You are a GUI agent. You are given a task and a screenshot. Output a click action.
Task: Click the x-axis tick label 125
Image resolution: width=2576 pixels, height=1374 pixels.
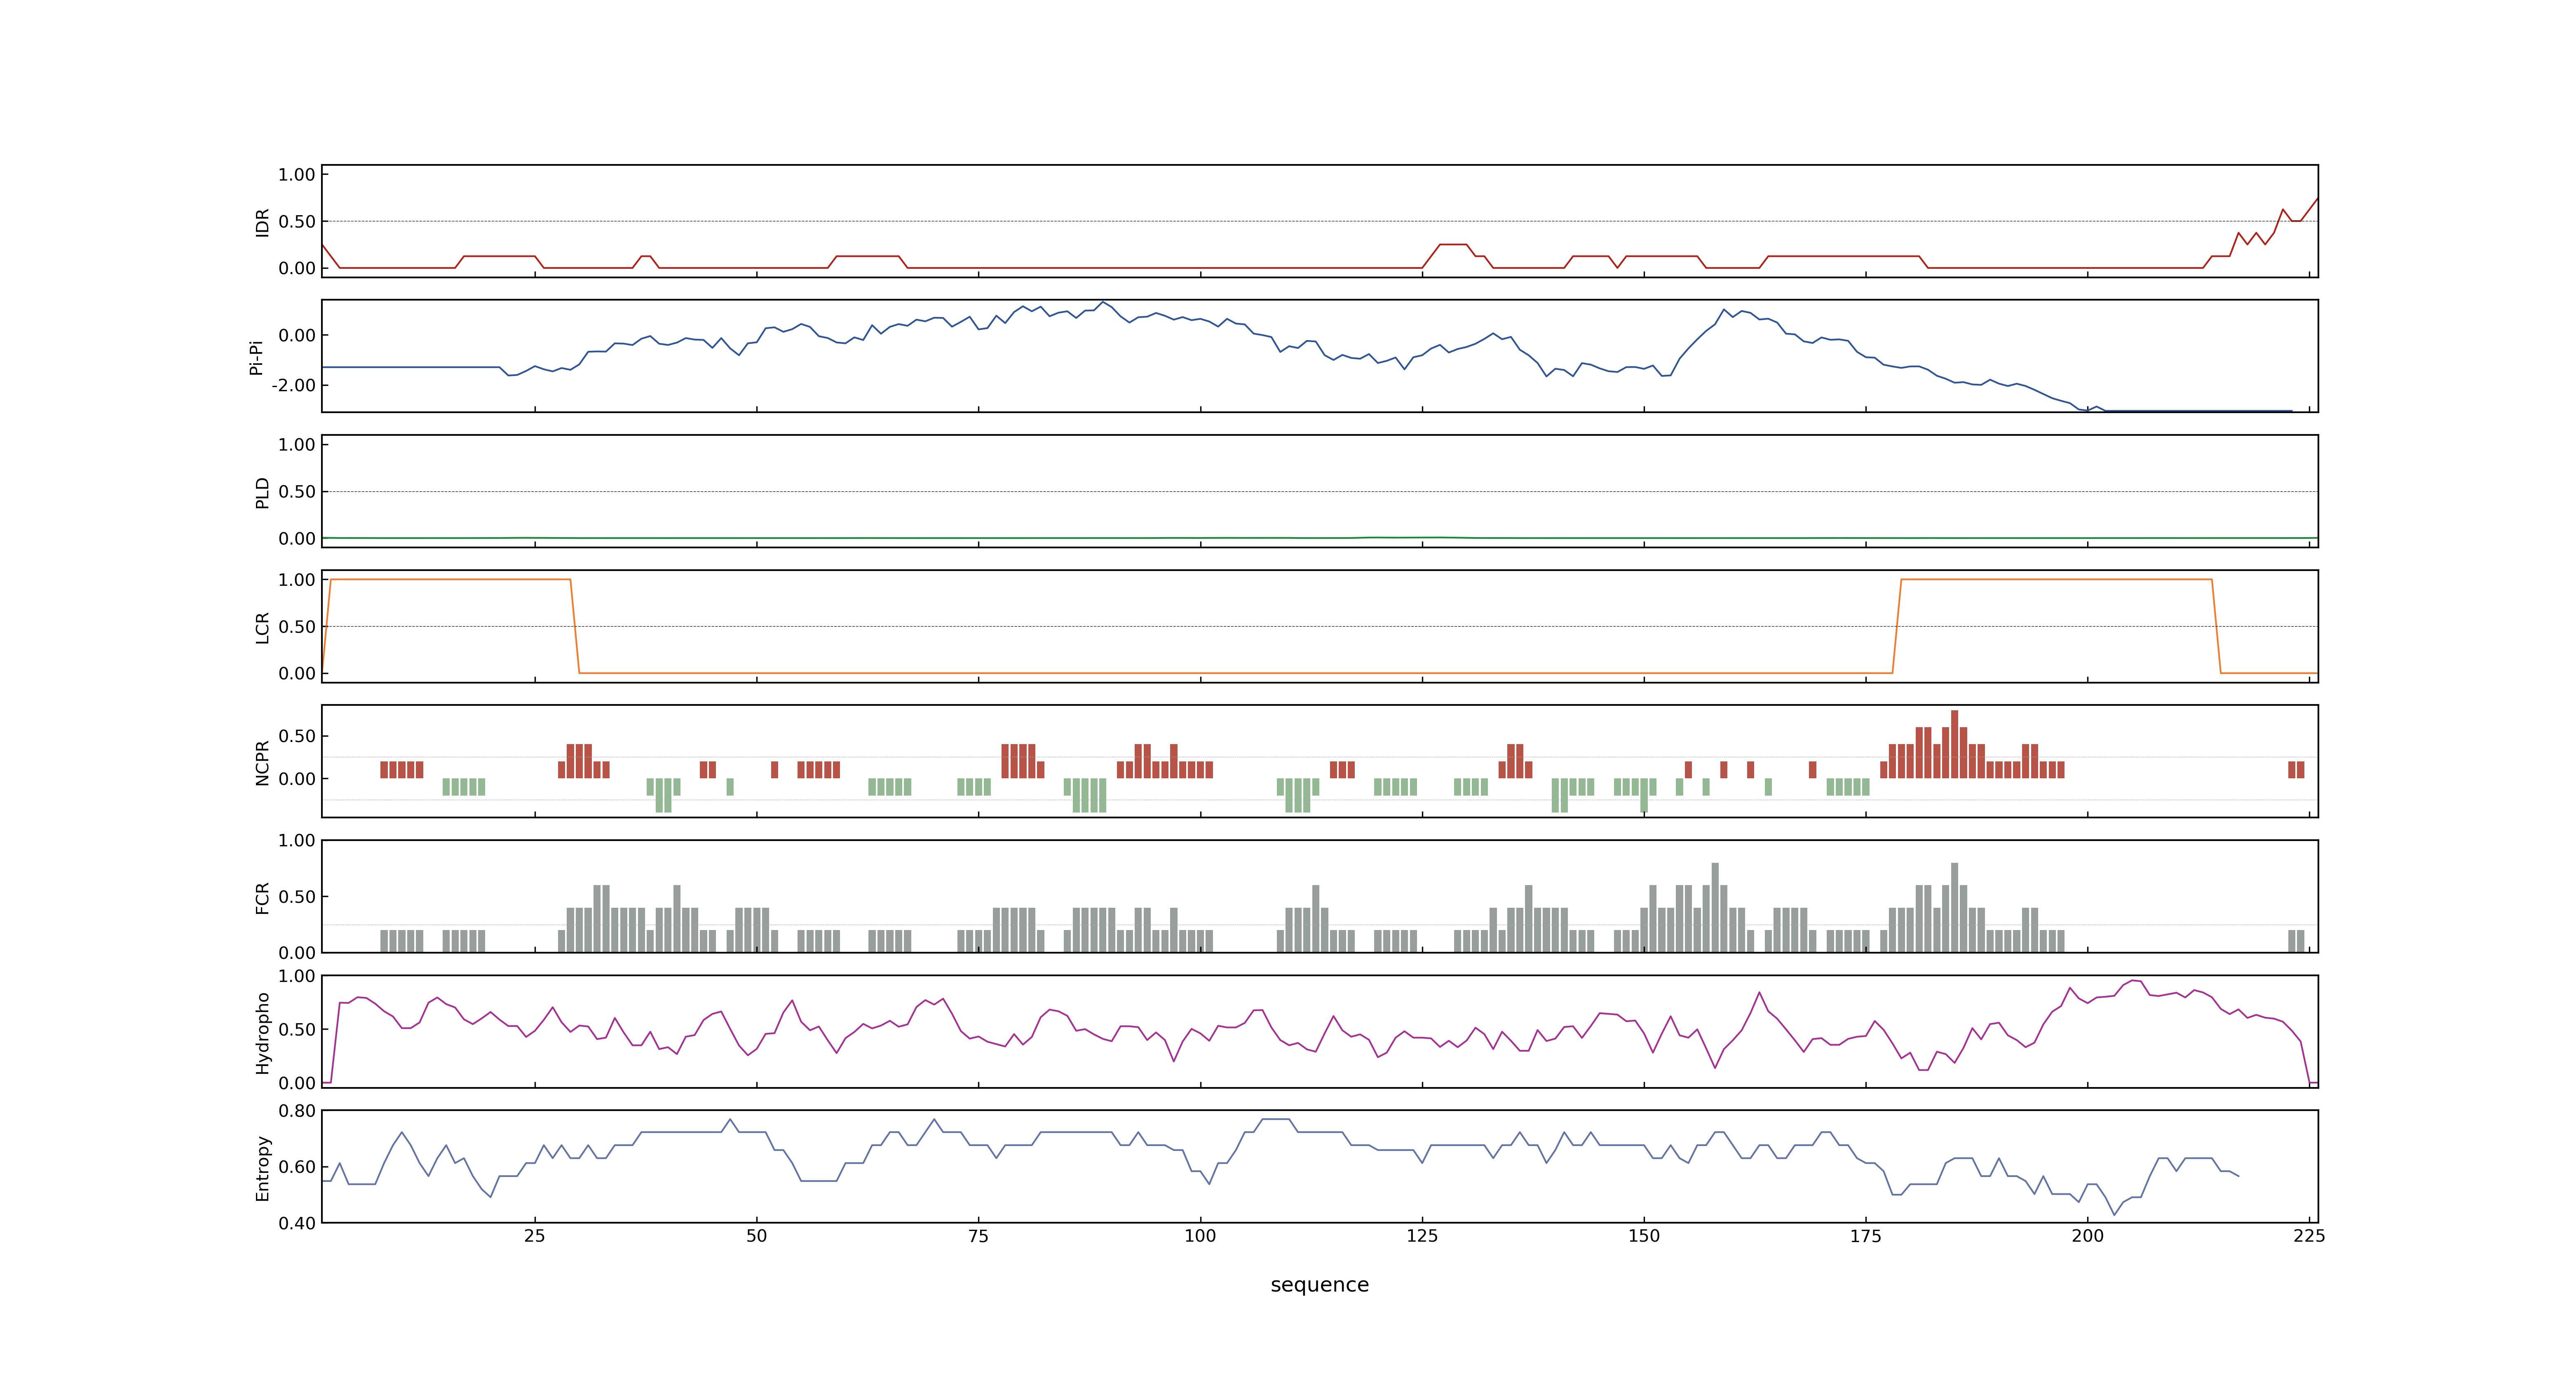[1422, 1235]
